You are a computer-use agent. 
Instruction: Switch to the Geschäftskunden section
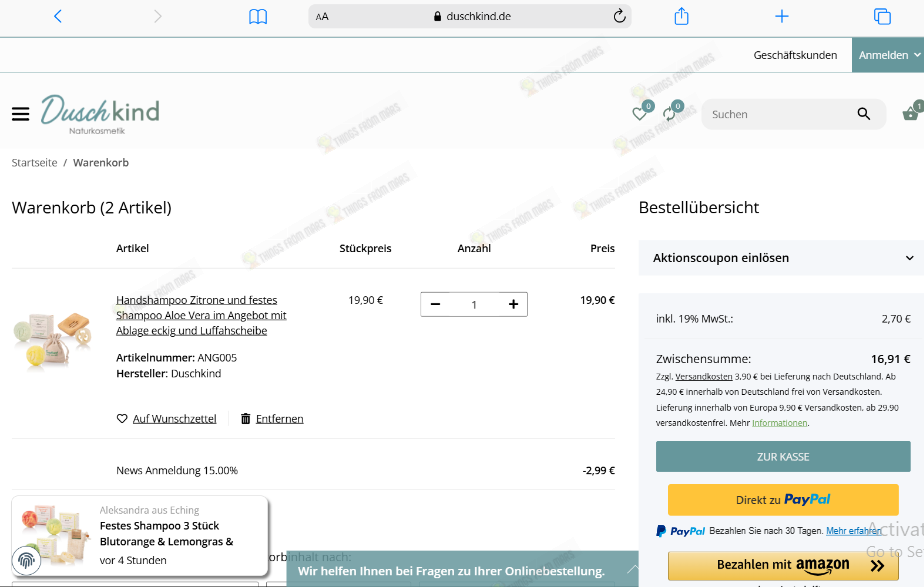coord(795,54)
